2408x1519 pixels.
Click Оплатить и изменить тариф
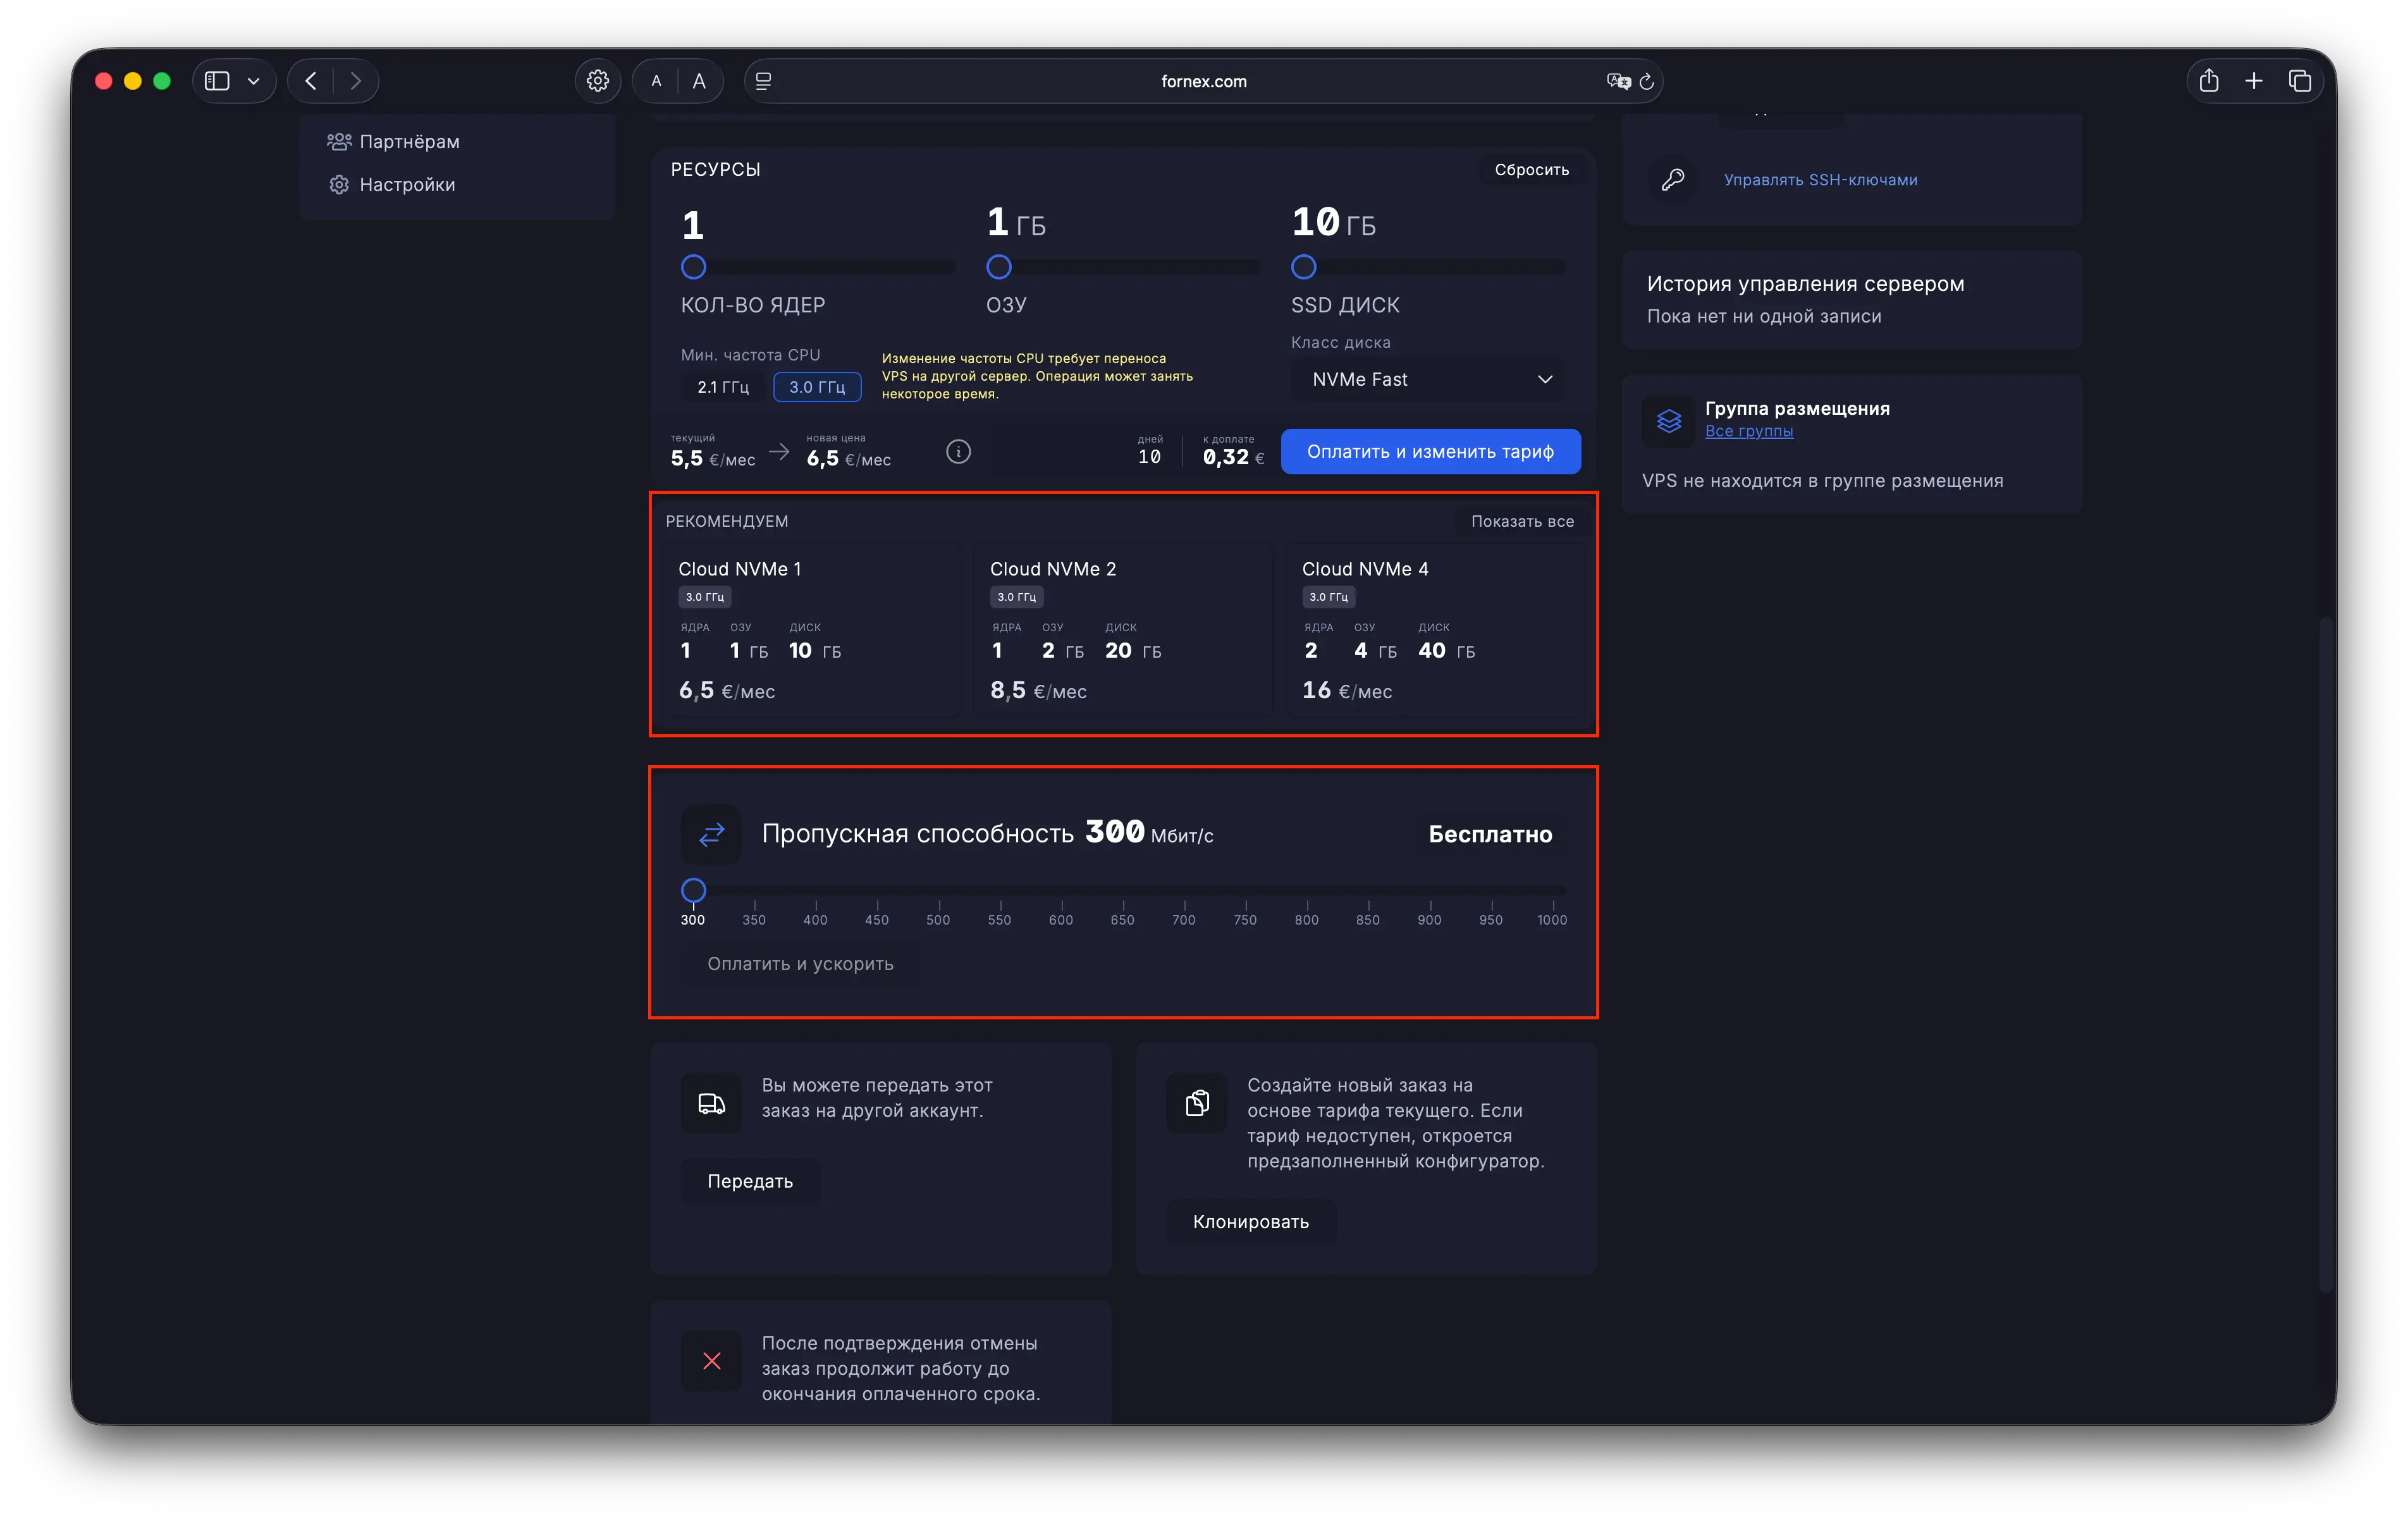tap(1430, 451)
